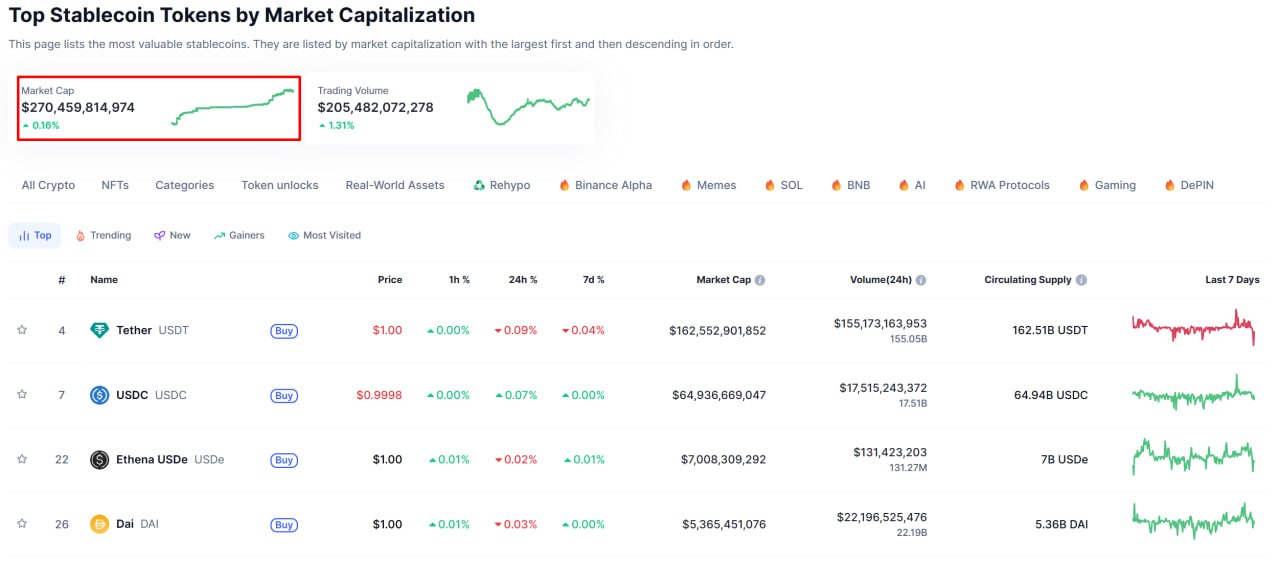Image resolution: width=1280 pixels, height=561 pixels.
Task: Star USDC to add to watchlist
Action: point(22,395)
